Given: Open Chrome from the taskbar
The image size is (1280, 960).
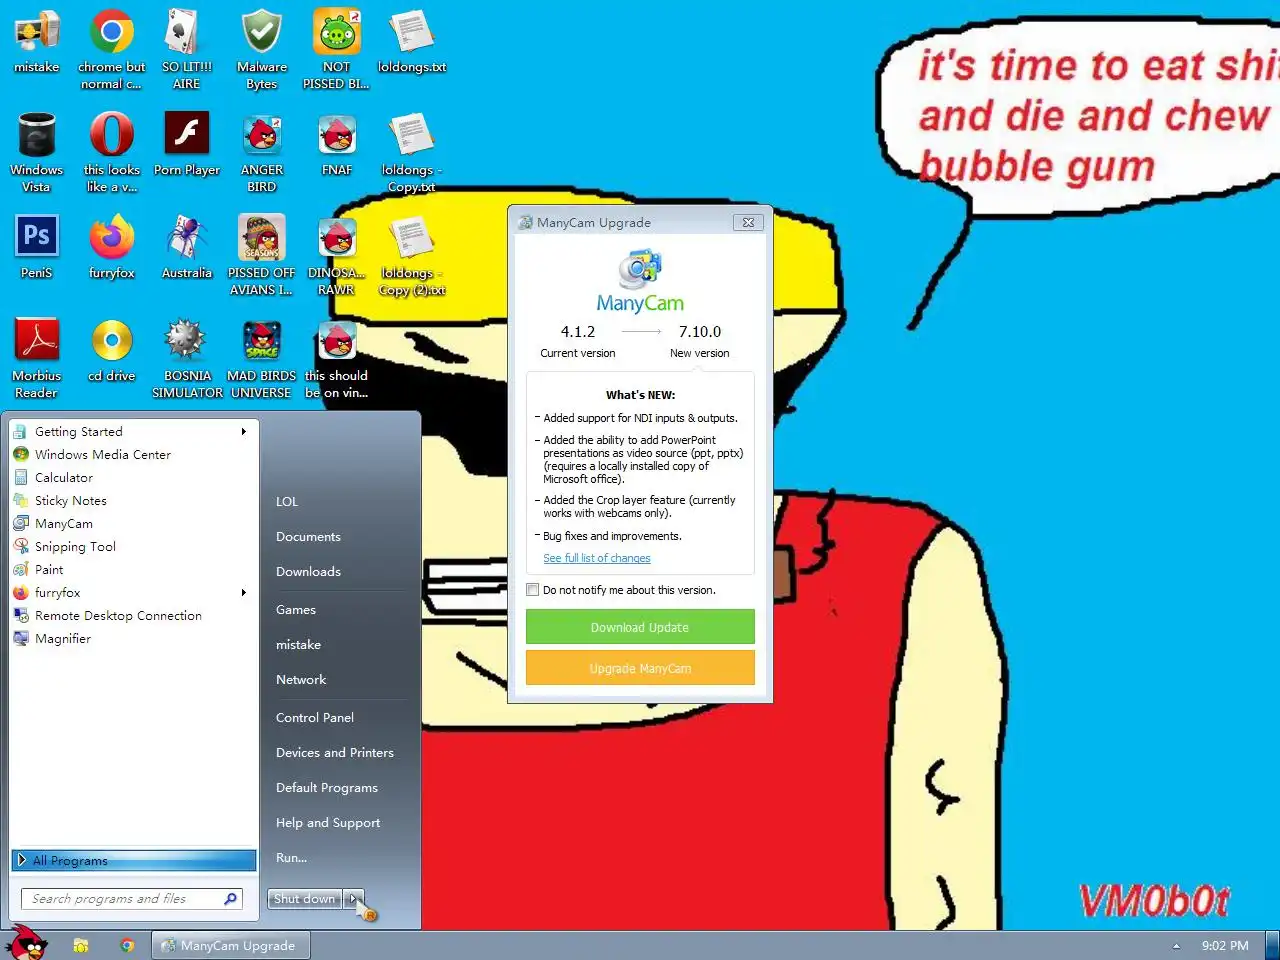Looking at the screenshot, I should [127, 945].
